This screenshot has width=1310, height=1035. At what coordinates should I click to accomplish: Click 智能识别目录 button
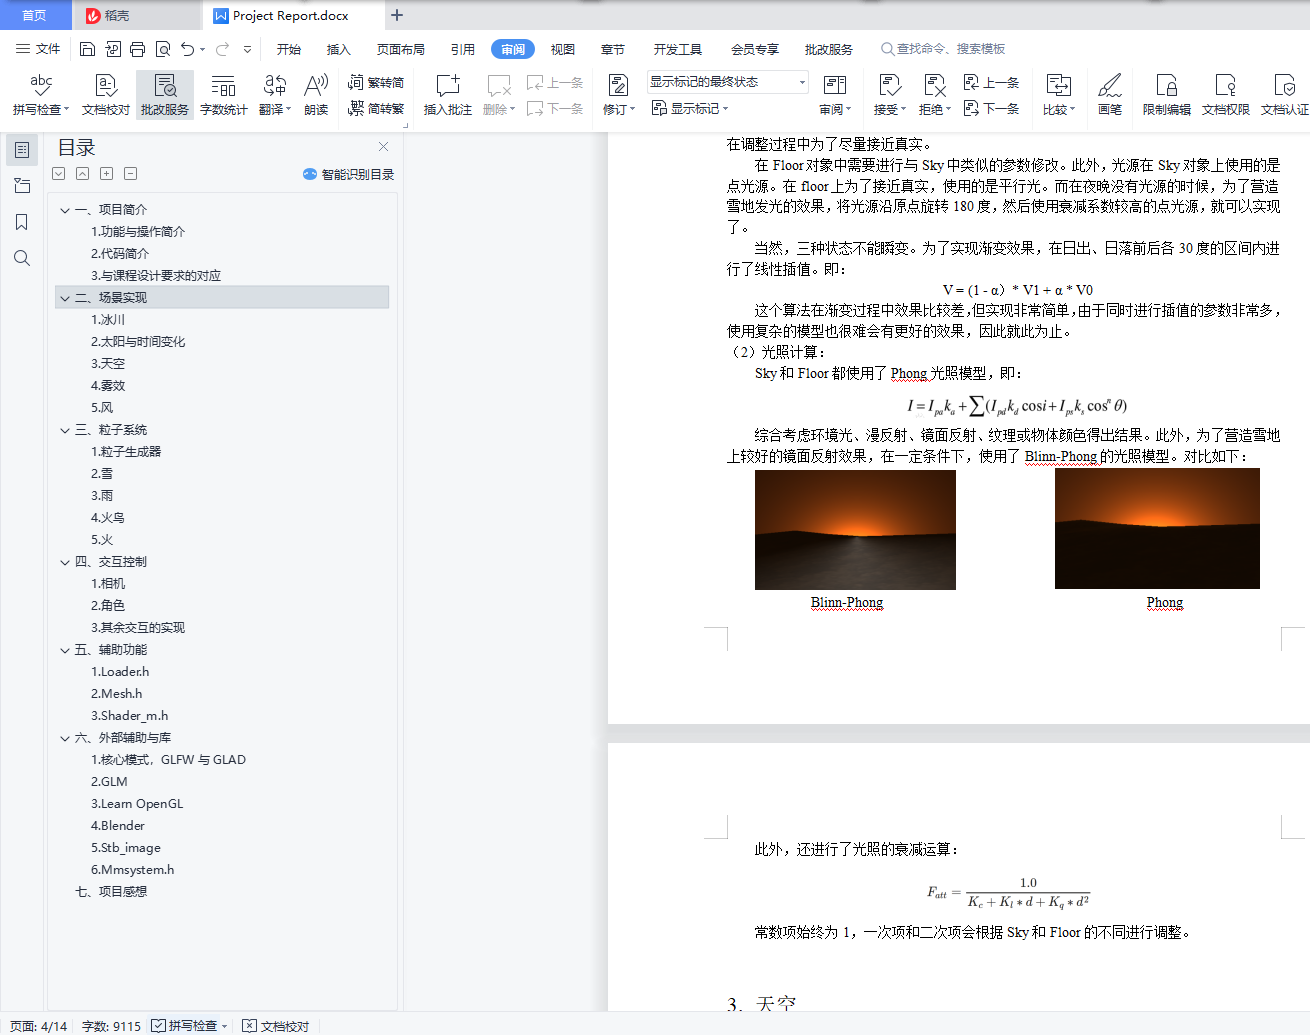click(348, 174)
